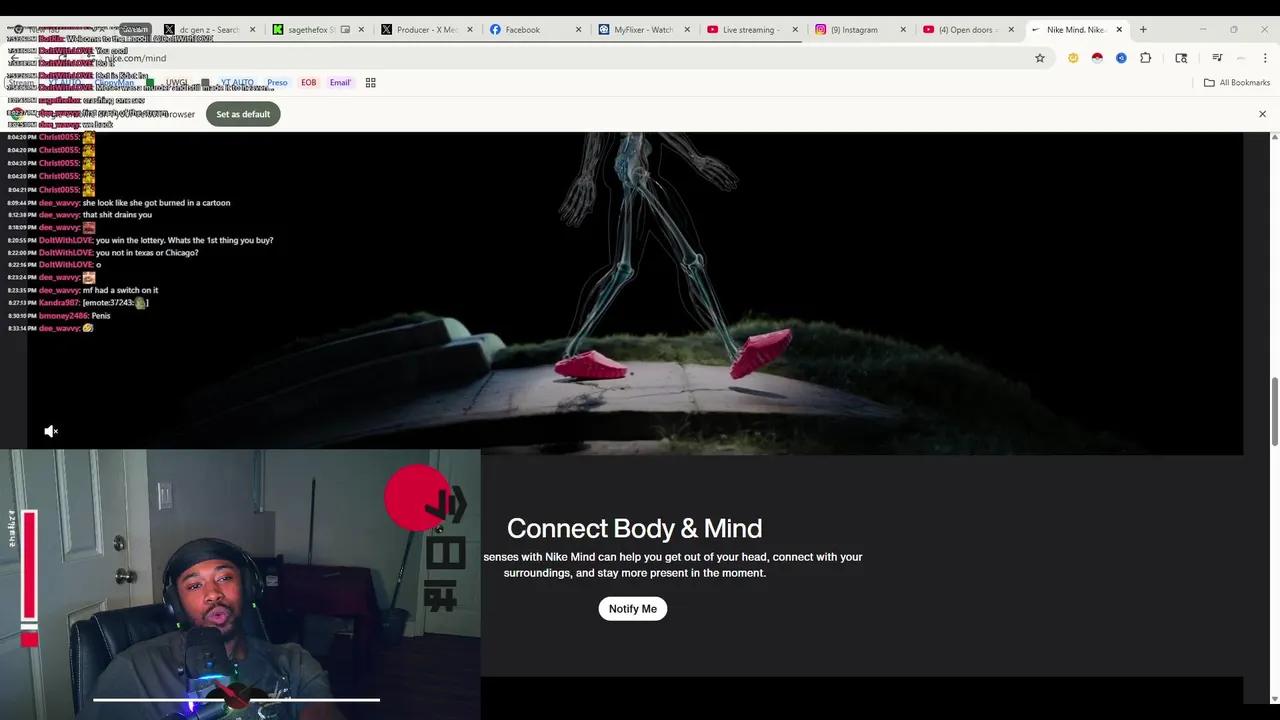Click chat message "that shit drains you"
The image size is (1280, 720).
click(117, 215)
